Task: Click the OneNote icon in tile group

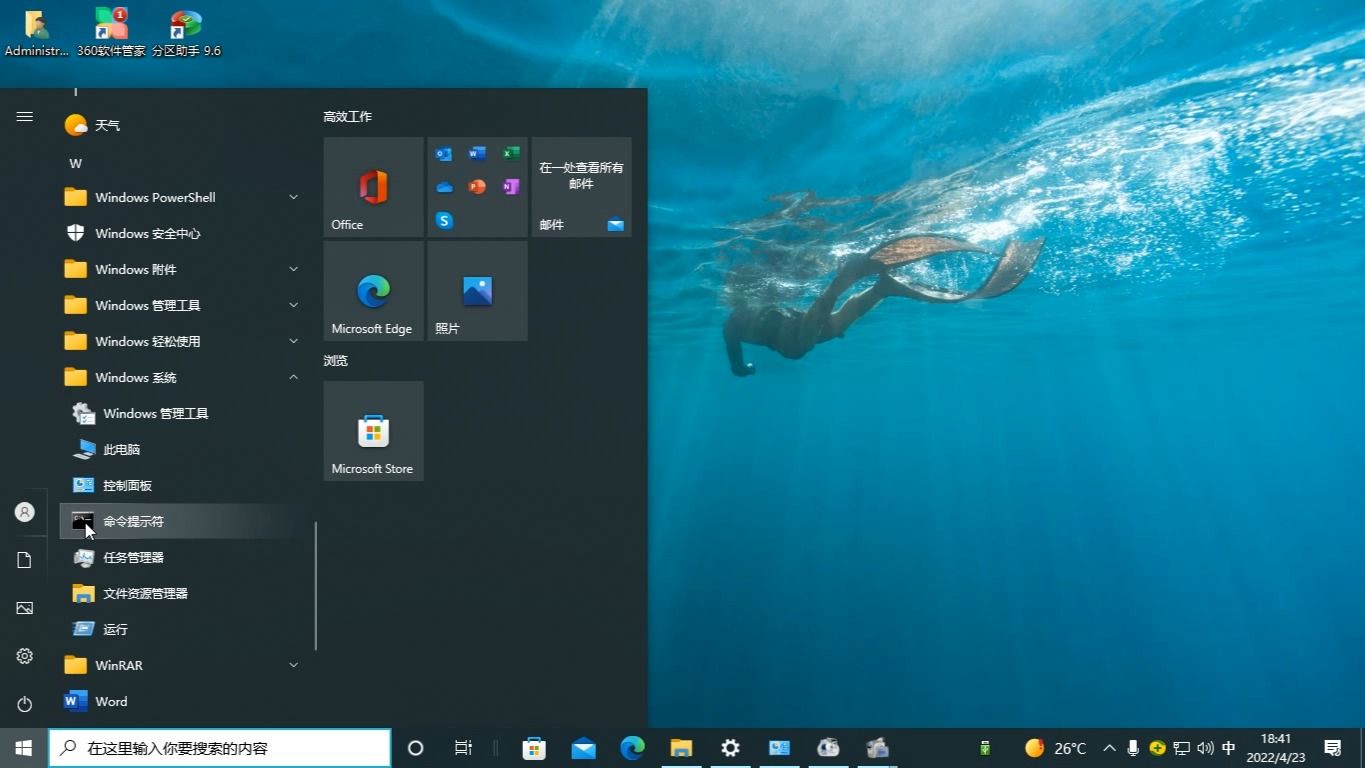Action: [x=511, y=187]
